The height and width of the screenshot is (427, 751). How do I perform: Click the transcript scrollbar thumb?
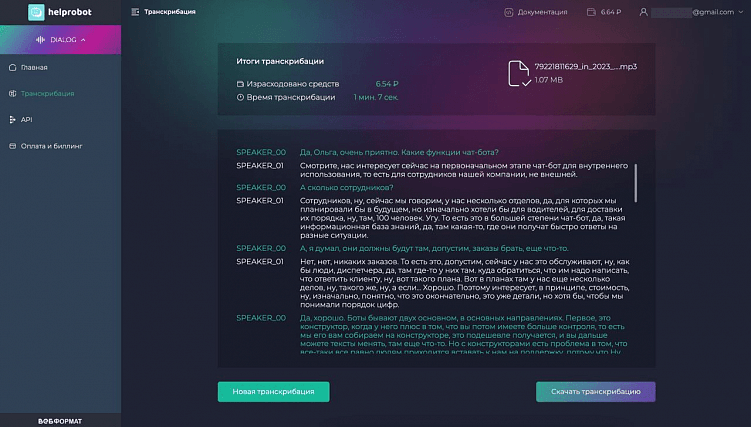(636, 183)
